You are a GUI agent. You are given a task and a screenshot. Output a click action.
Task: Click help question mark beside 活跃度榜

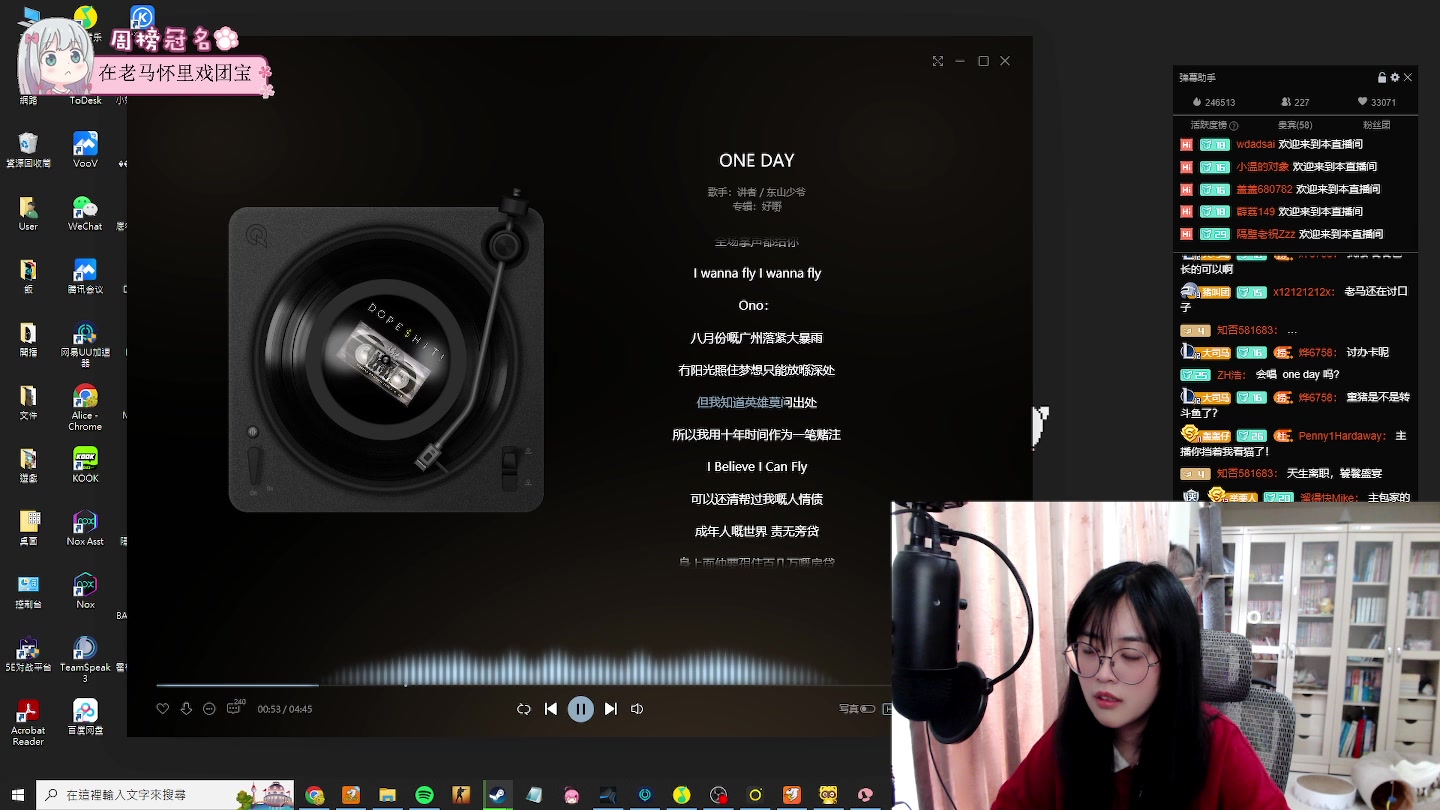pyautogui.click(x=1233, y=126)
